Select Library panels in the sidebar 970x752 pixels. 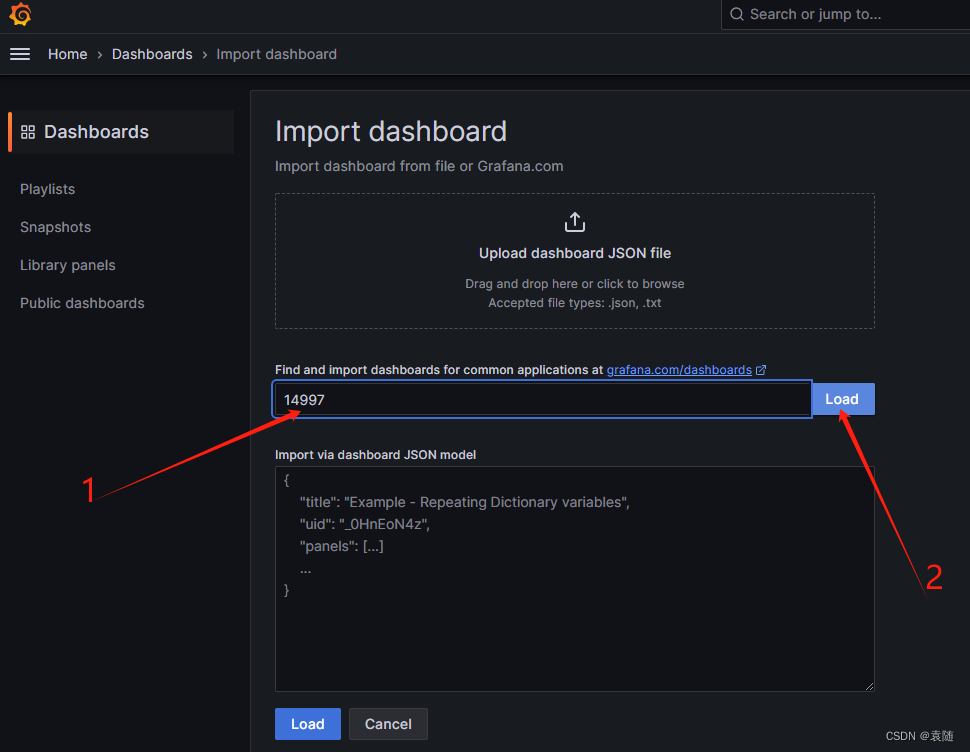(67, 265)
